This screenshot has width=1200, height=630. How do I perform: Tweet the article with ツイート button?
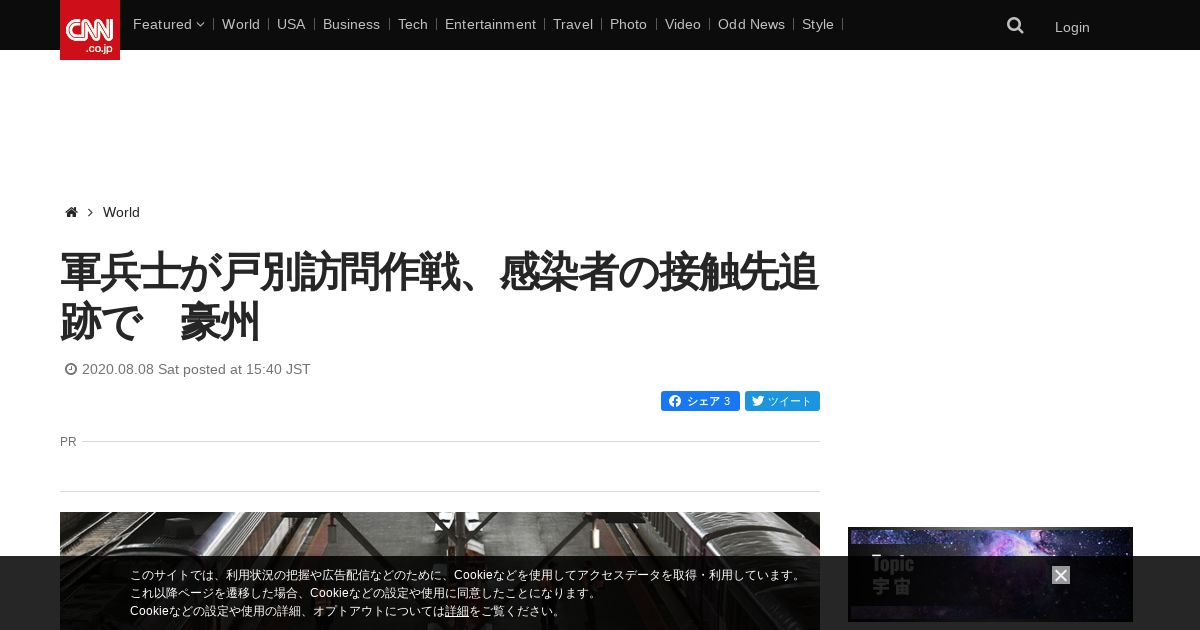click(x=782, y=401)
